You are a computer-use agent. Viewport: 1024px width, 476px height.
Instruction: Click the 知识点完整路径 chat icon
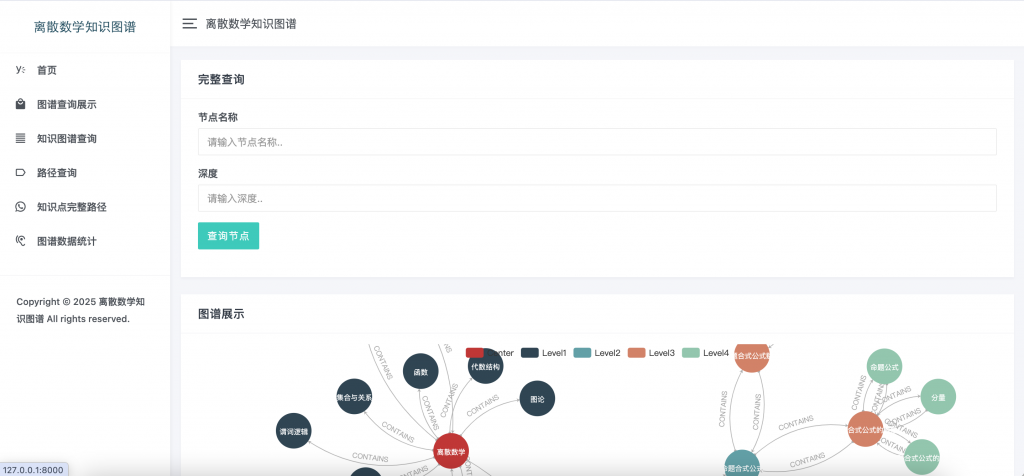pyautogui.click(x=20, y=207)
